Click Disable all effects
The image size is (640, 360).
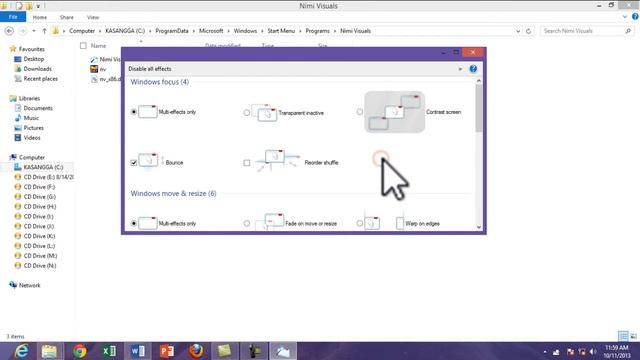coord(150,69)
